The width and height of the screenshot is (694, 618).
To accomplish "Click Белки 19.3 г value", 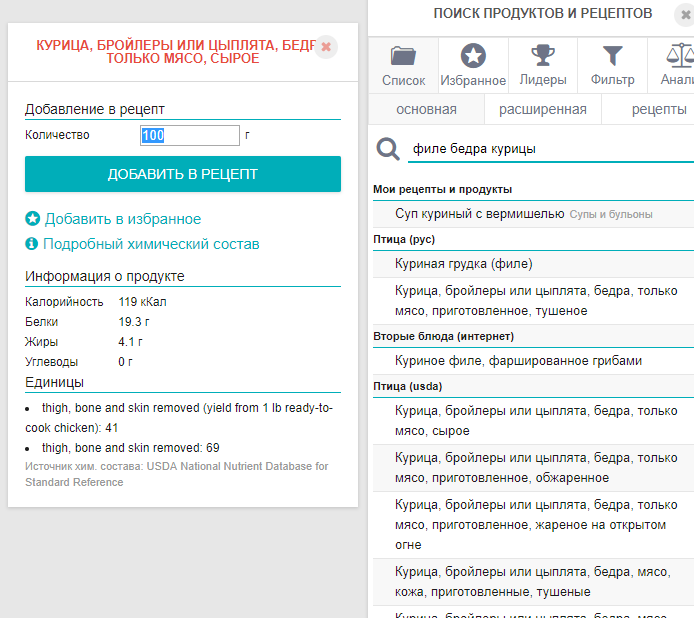I will pyautogui.click(x=134, y=322).
